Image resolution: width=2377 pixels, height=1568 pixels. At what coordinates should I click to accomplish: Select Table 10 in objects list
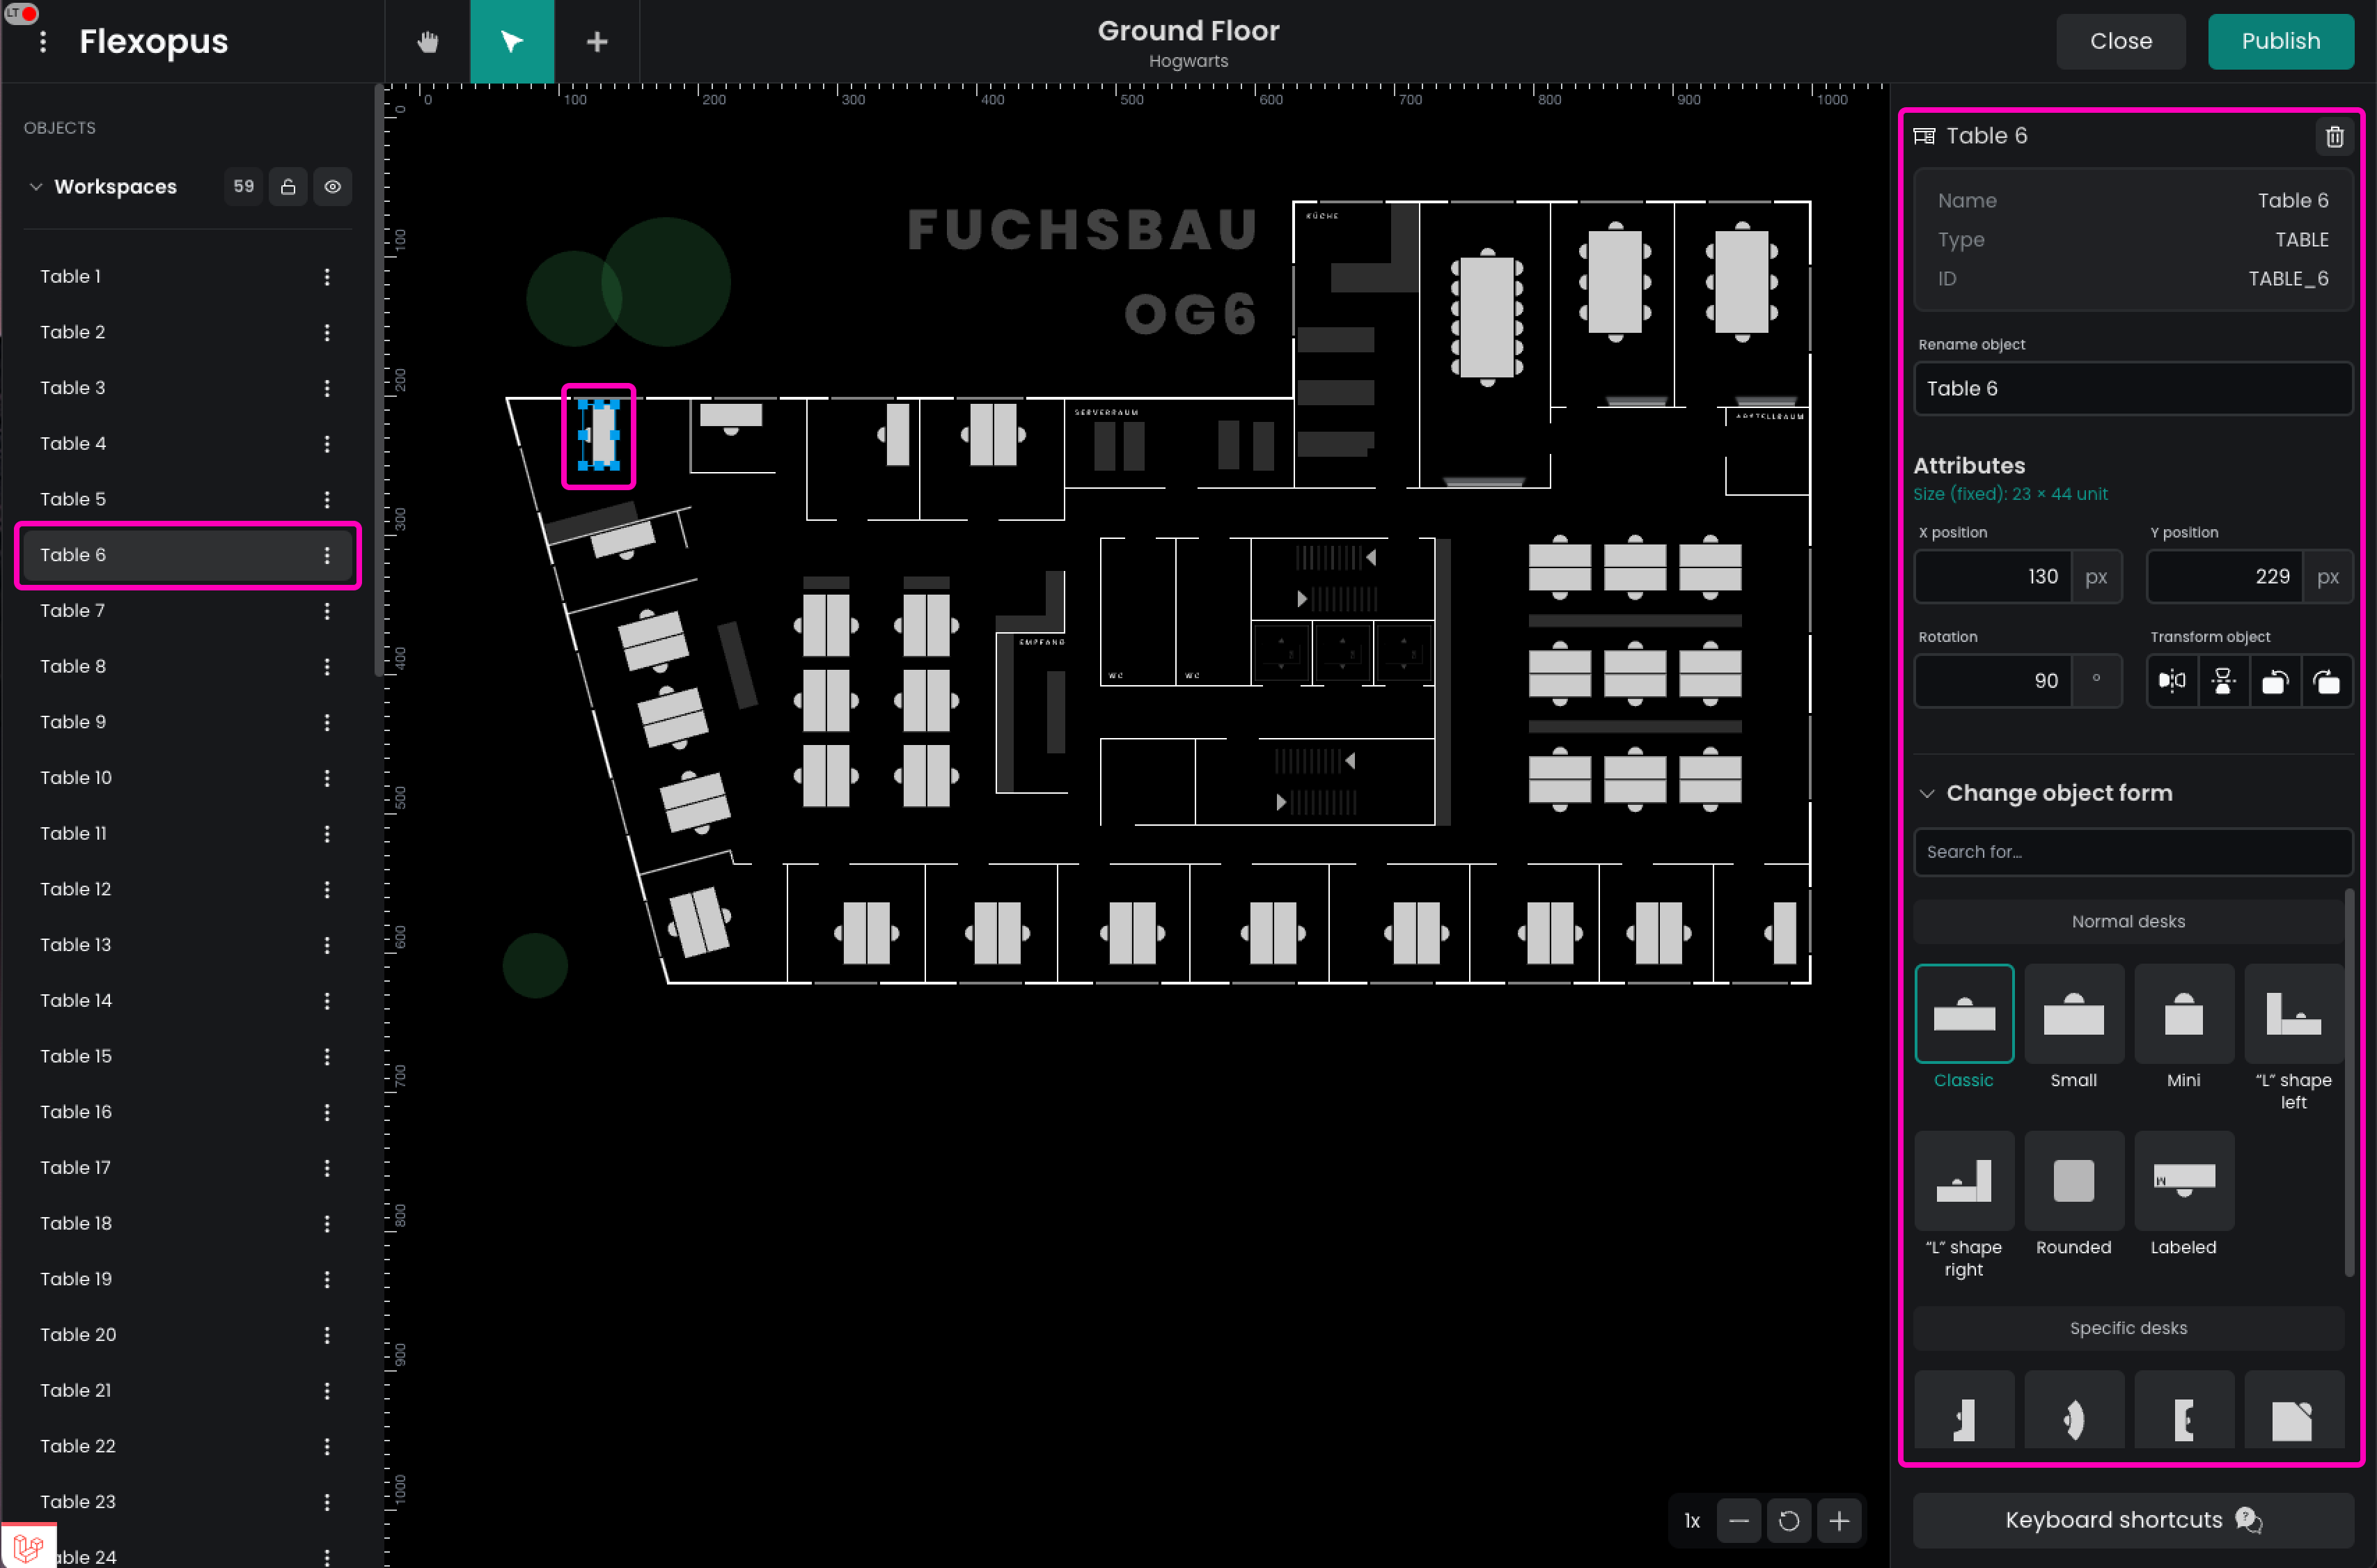pyautogui.click(x=76, y=777)
